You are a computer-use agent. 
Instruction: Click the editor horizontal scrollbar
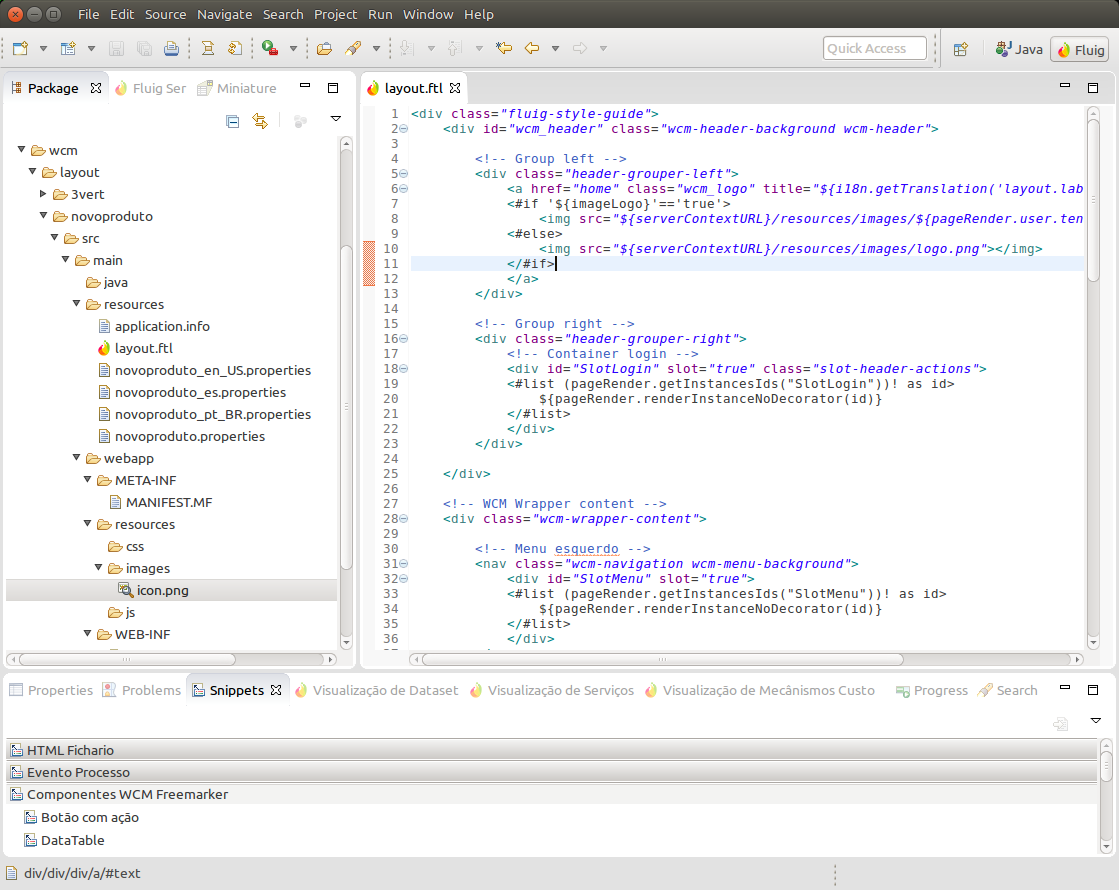click(x=660, y=660)
